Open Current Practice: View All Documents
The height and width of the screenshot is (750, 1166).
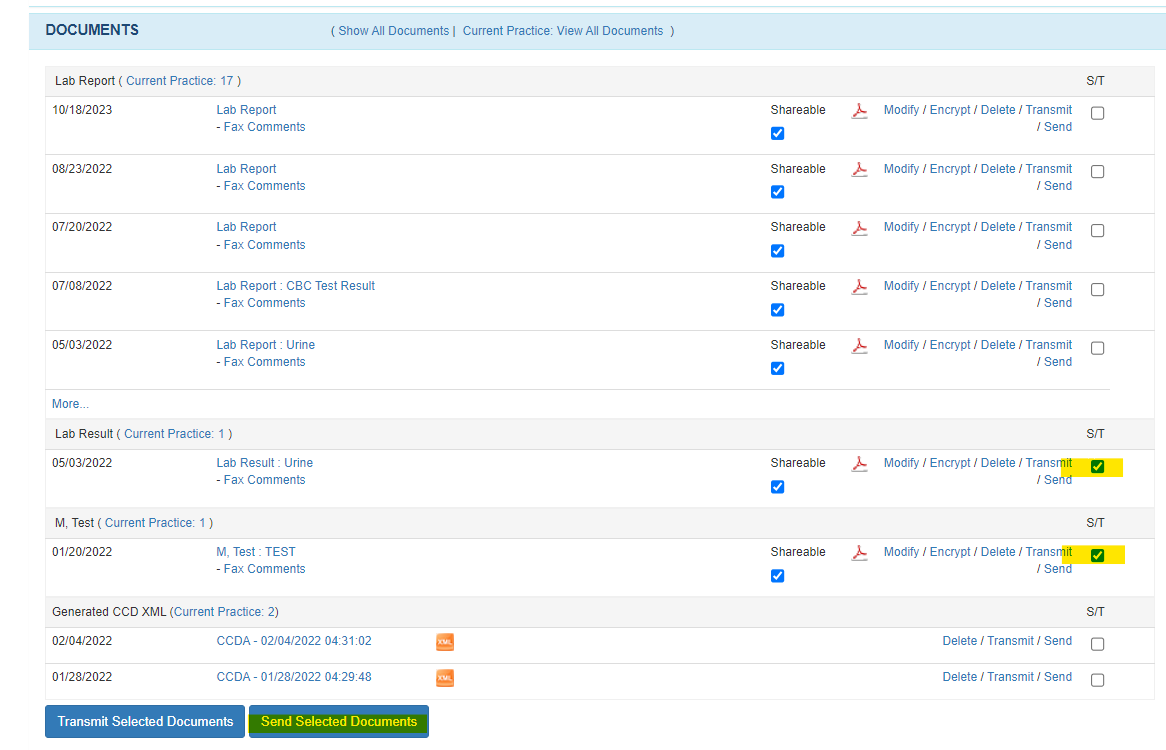point(562,31)
